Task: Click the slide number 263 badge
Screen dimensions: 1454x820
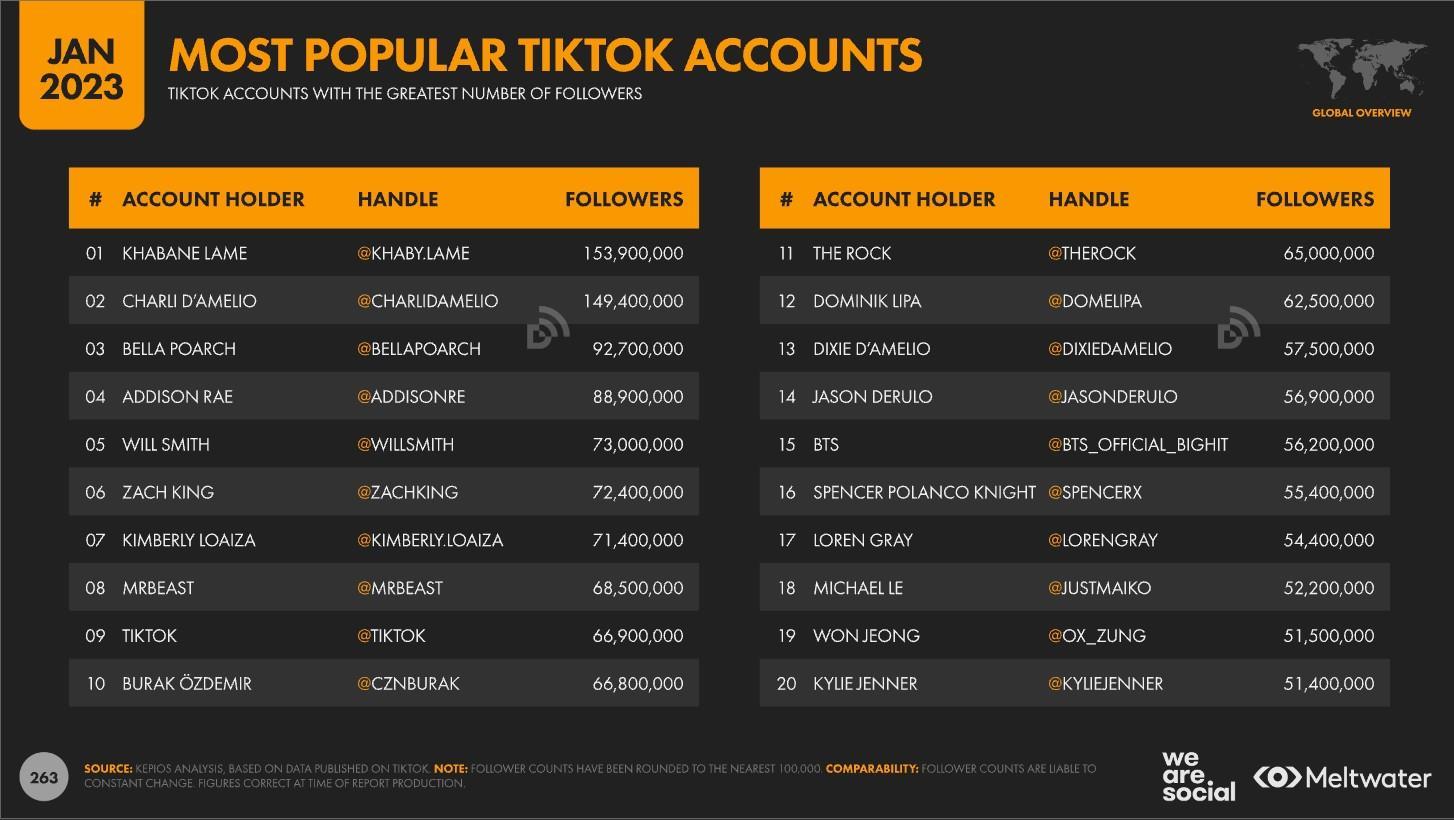Action: click(44, 777)
